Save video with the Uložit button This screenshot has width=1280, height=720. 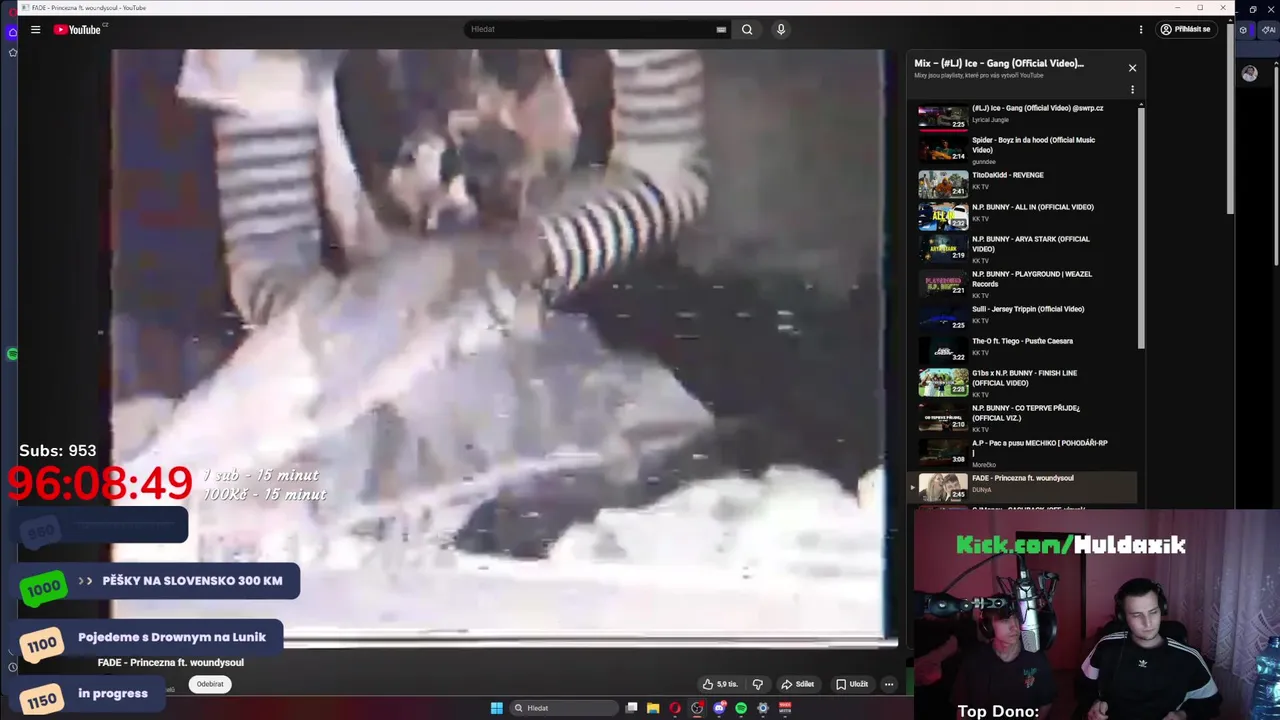click(x=852, y=684)
